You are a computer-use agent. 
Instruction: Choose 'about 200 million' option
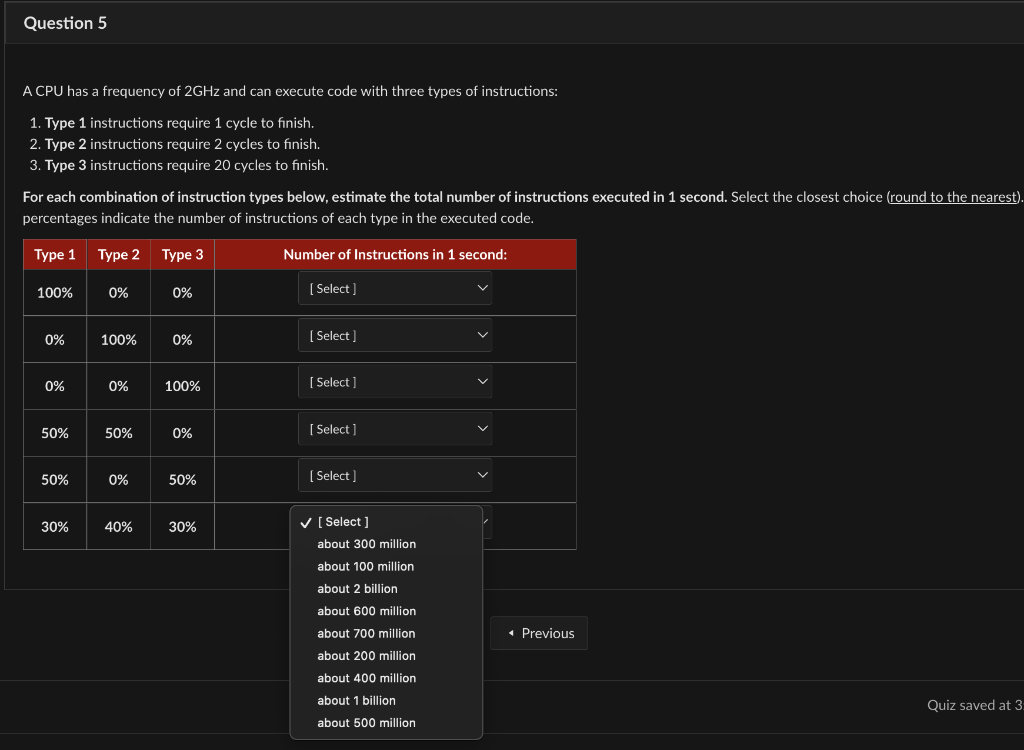coord(386,655)
